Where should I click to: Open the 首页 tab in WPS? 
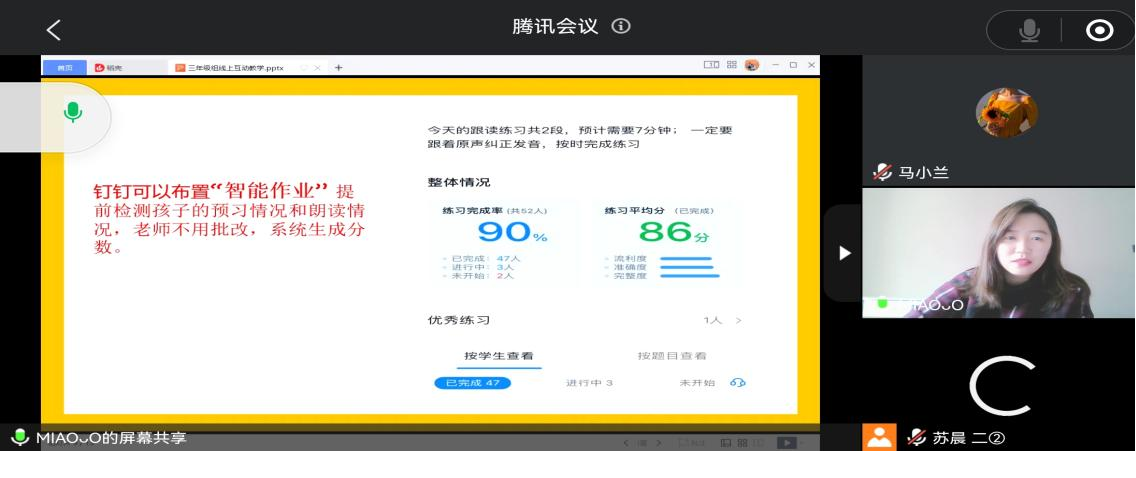tap(64, 67)
